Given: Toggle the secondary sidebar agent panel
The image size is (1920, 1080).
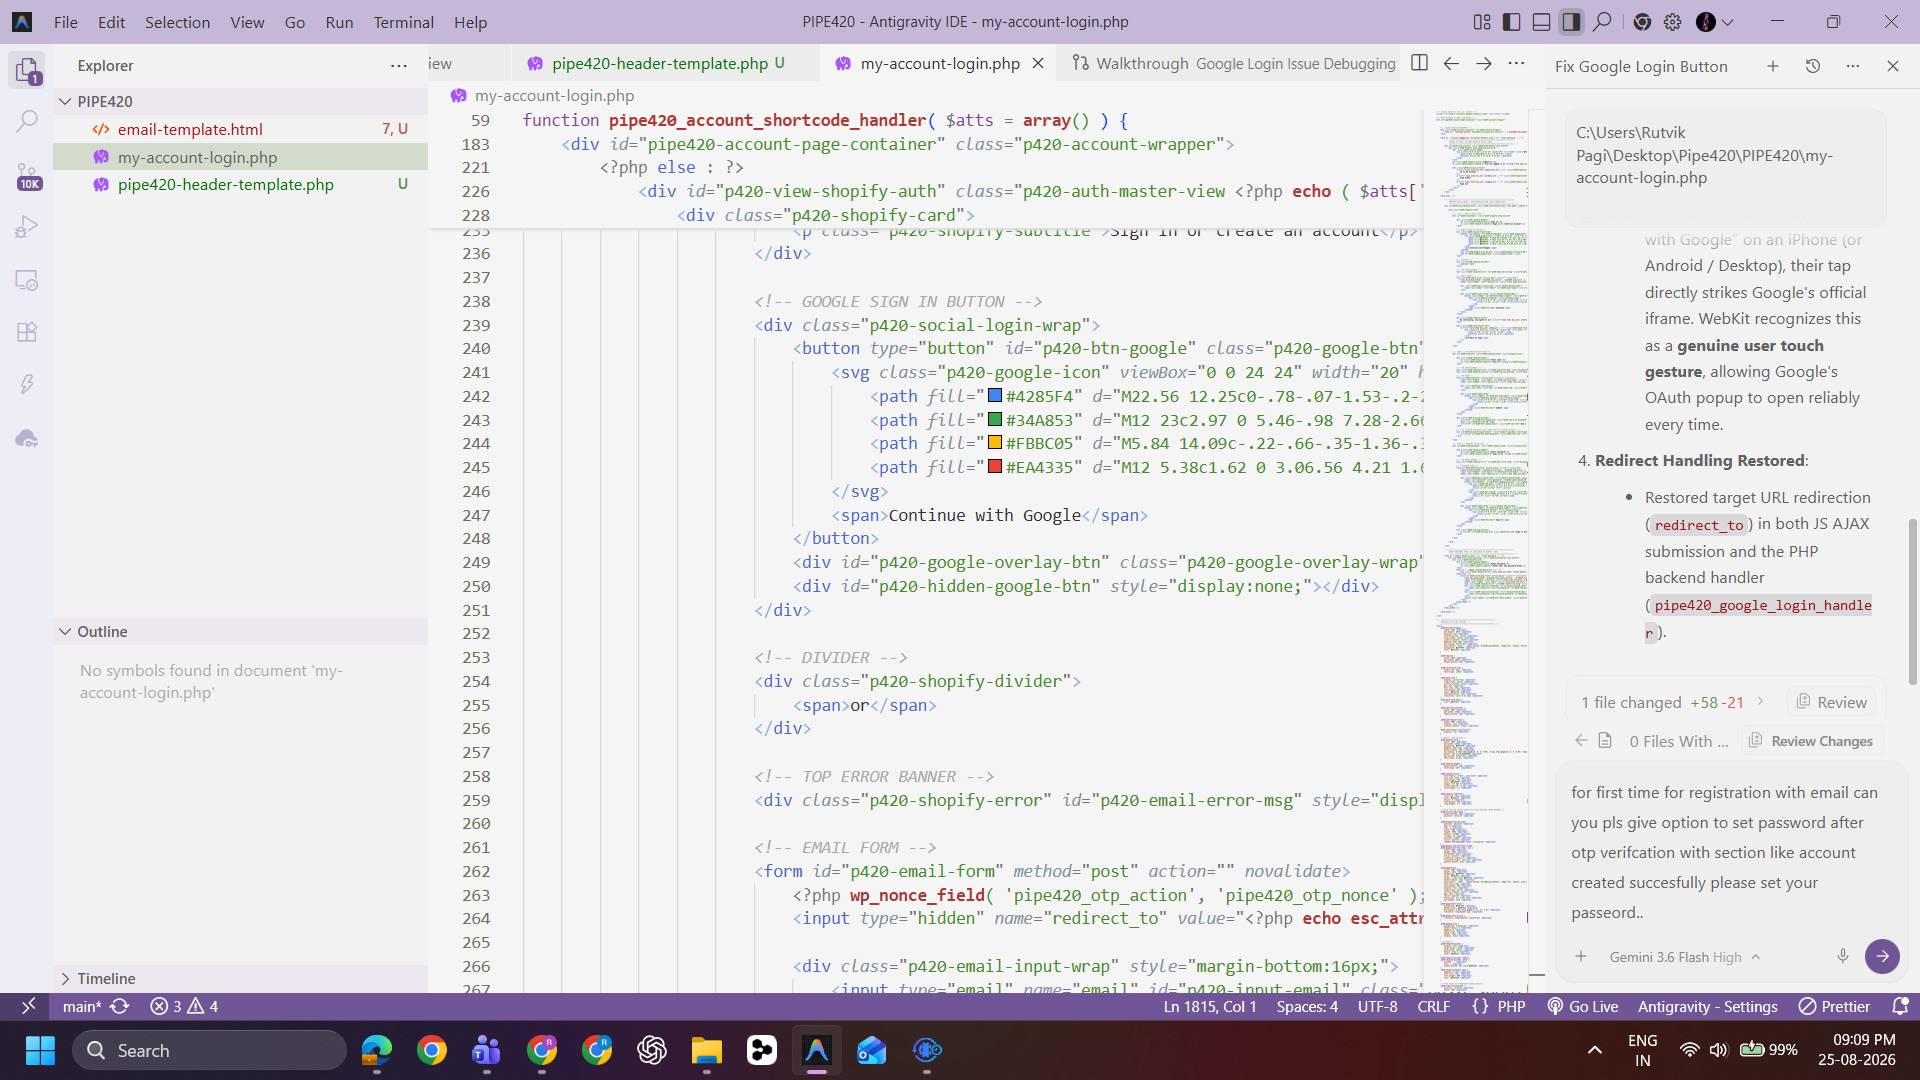Looking at the screenshot, I should point(1571,22).
